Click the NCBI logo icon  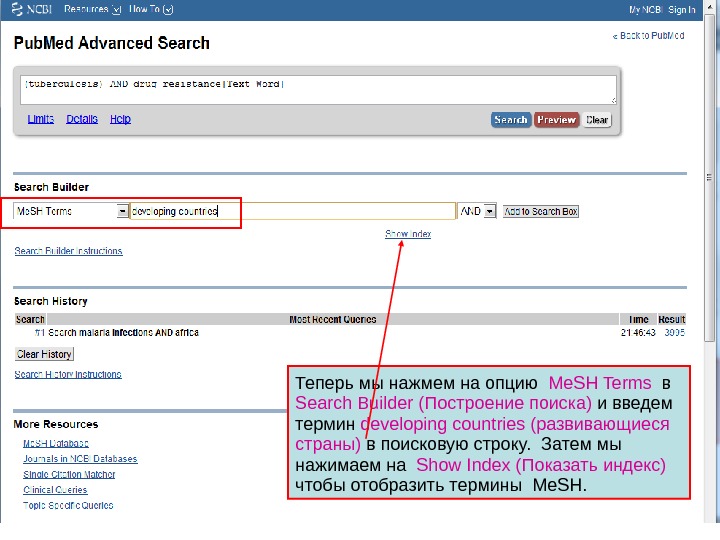click(32, 10)
